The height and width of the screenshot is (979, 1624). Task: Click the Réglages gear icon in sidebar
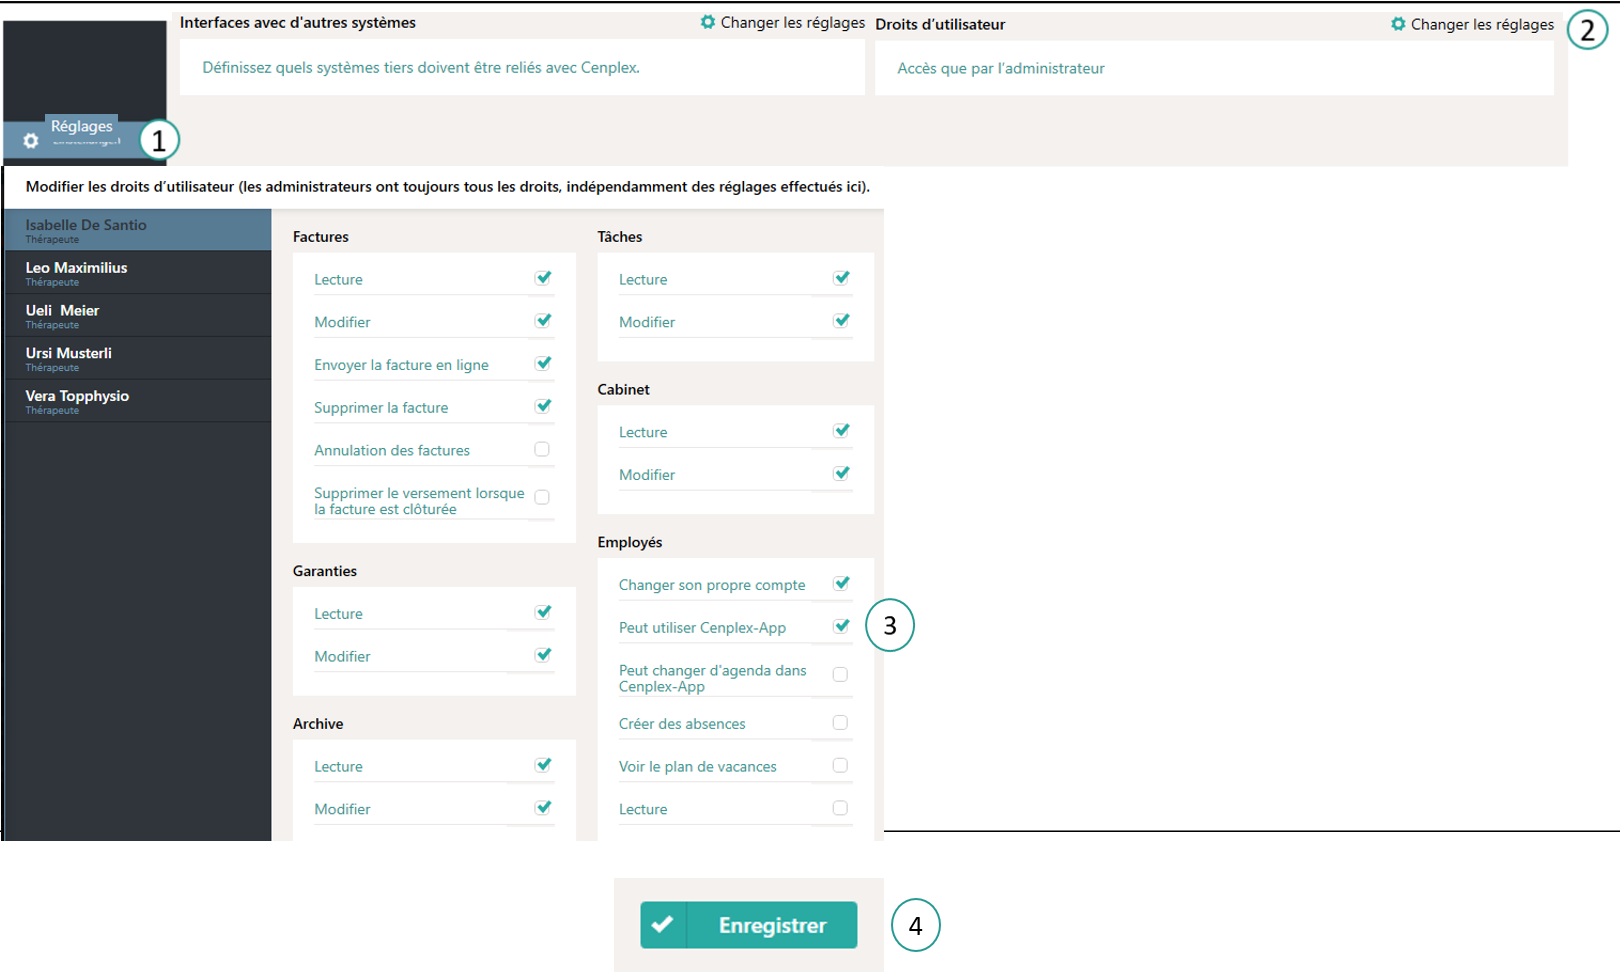pyautogui.click(x=31, y=141)
